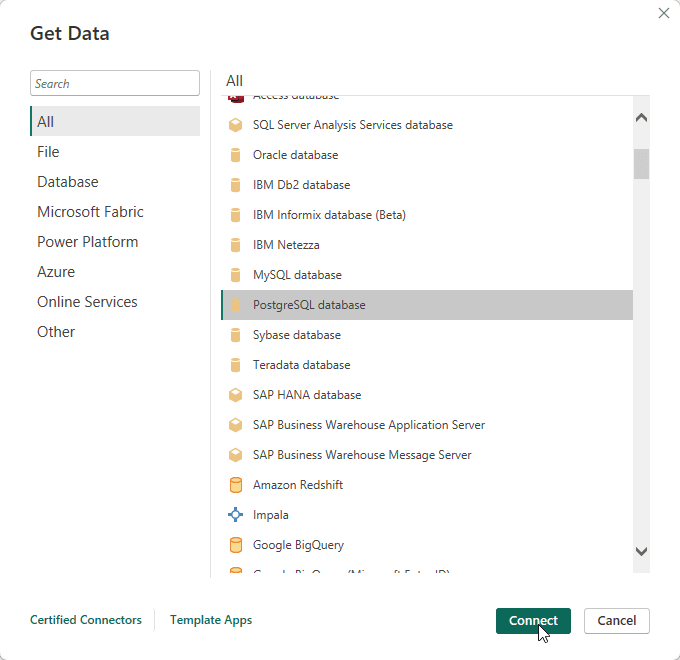The height and width of the screenshot is (660, 680).
Task: Click the MySQL database icon
Action: [x=235, y=274]
